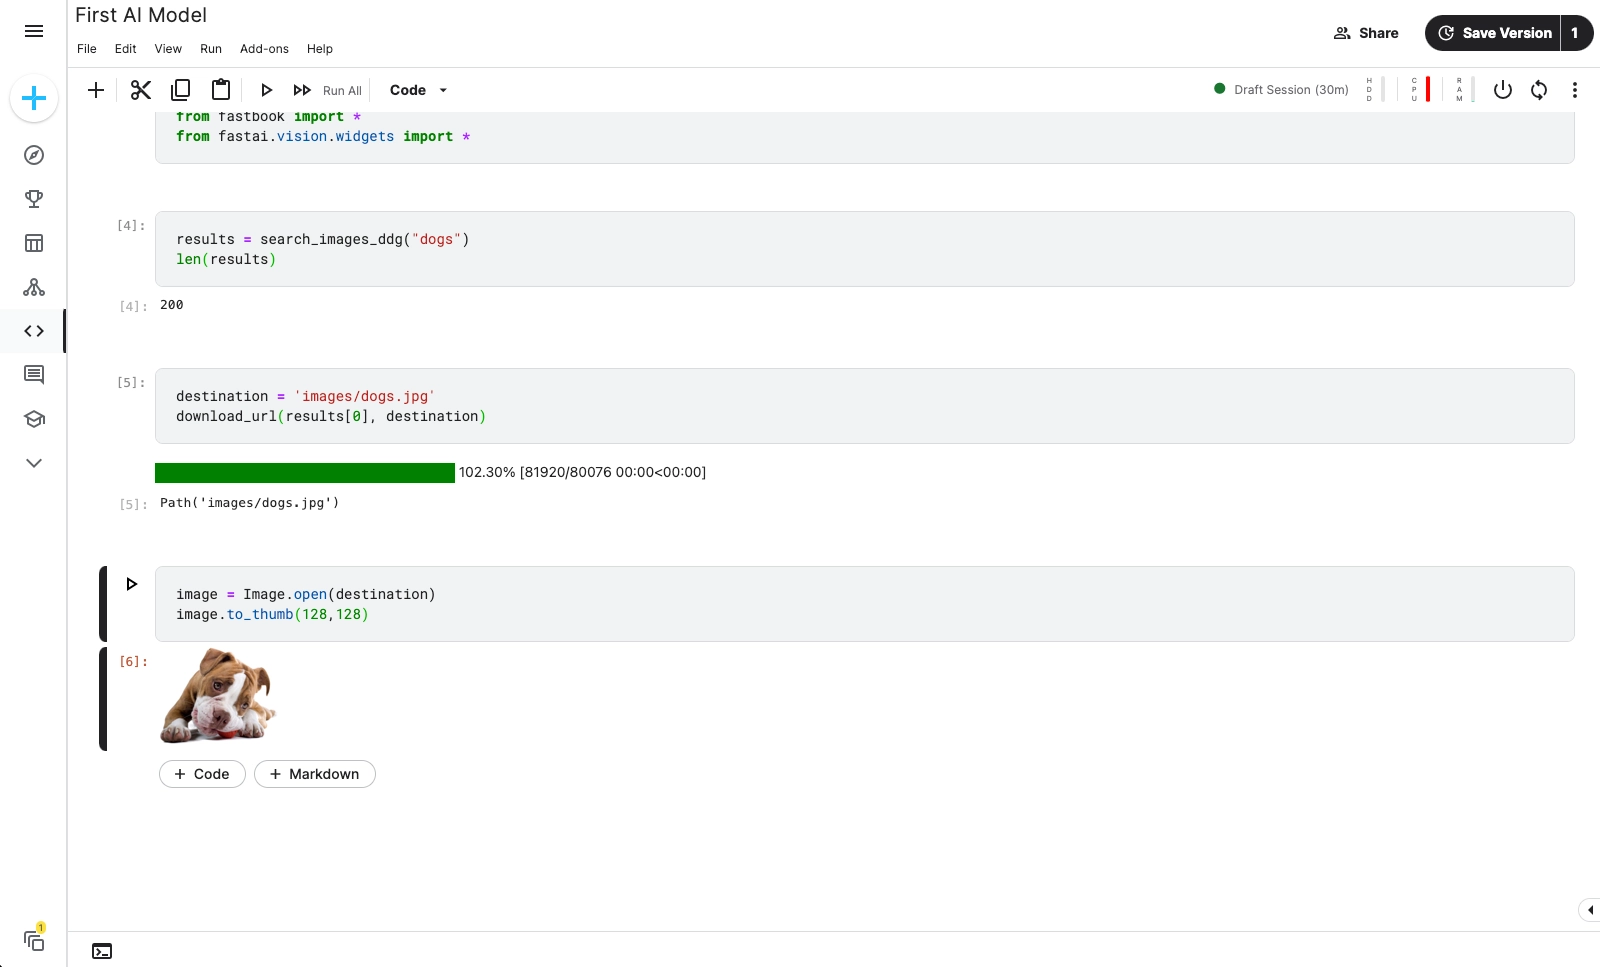Image resolution: width=1600 pixels, height=967 pixels.
Task: Open the notebook more-options three-dot menu
Action: [x=1575, y=90]
